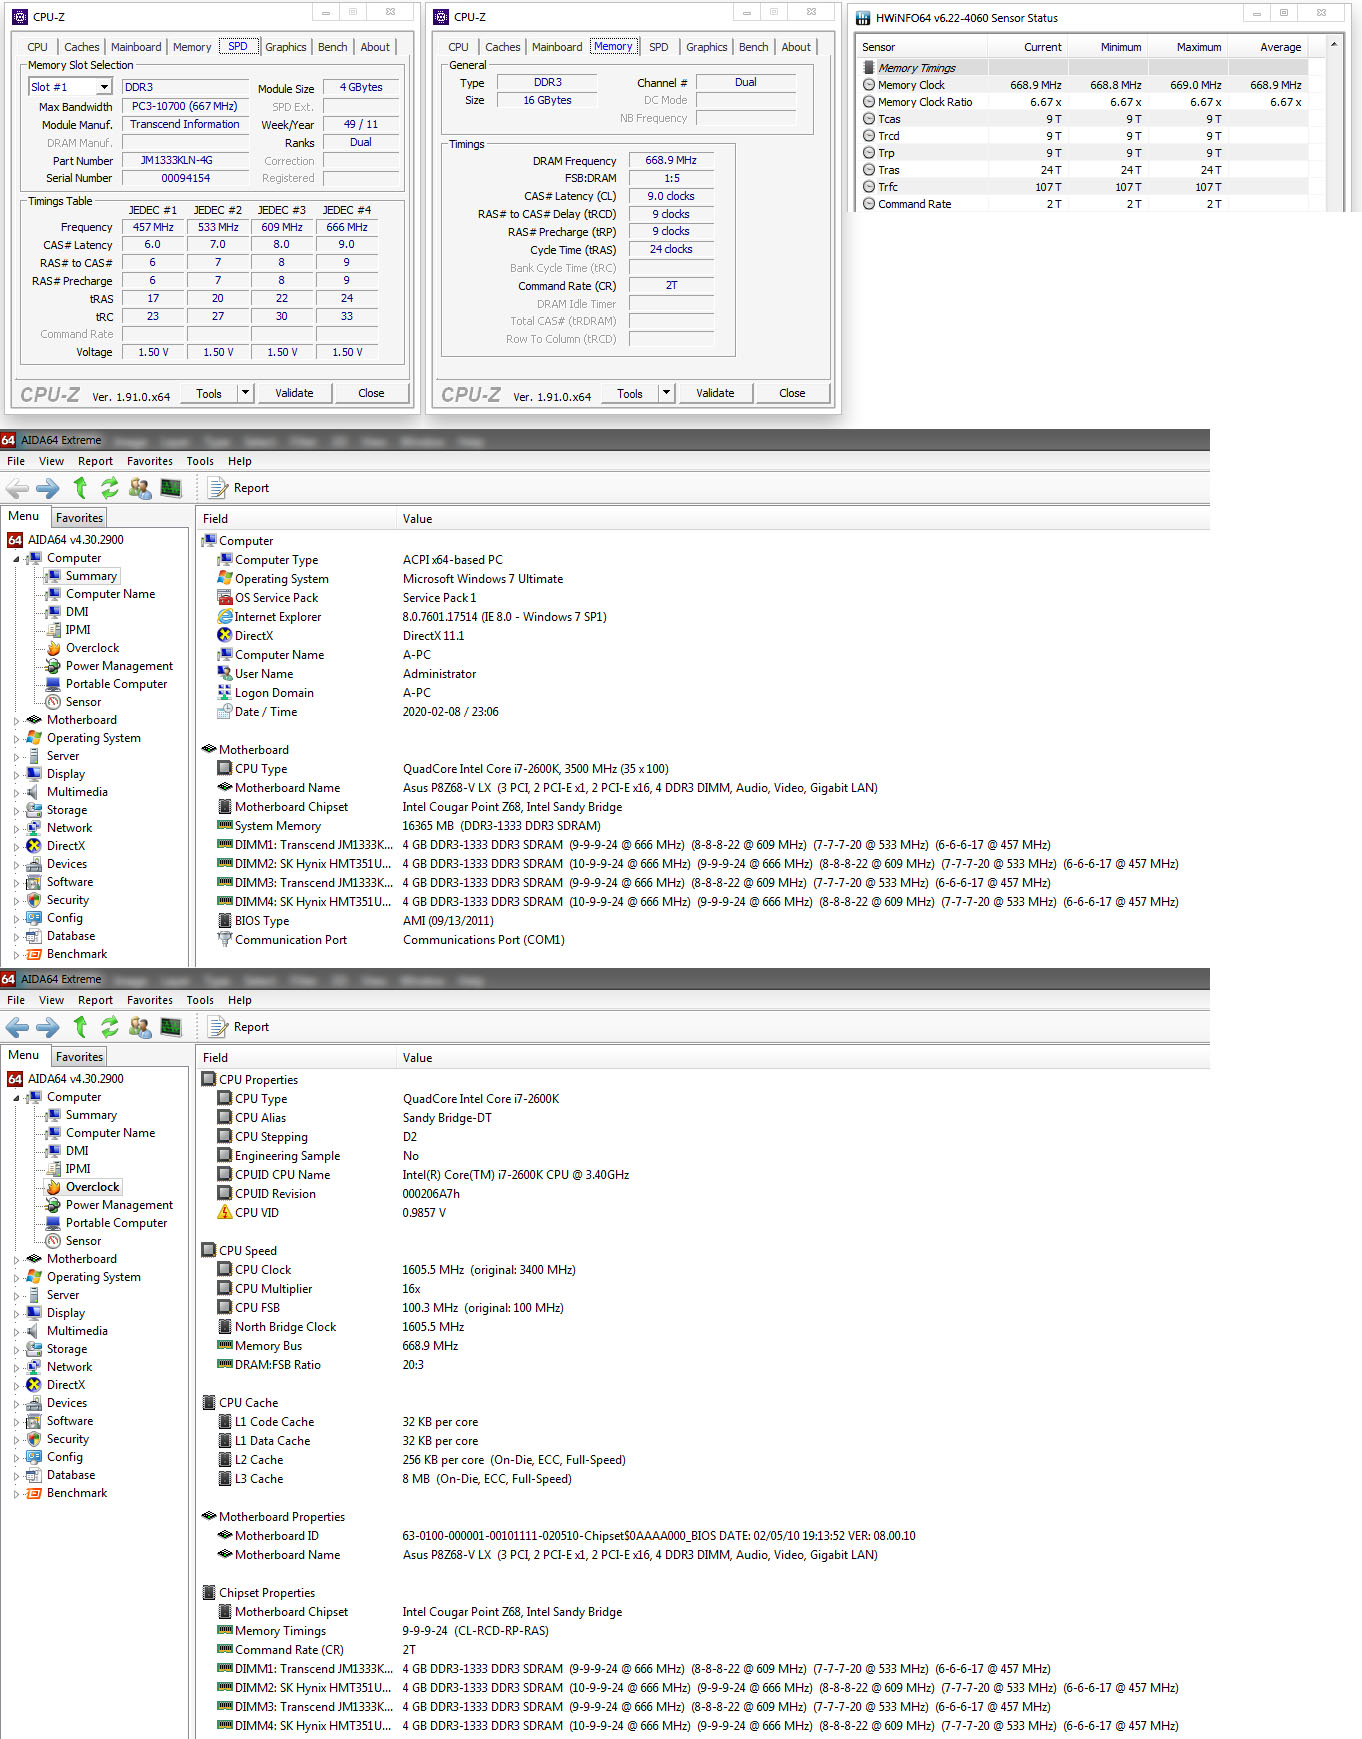Click the Report toolbar button in lower AIDA64
The height and width of the screenshot is (1739, 1362).
(240, 1027)
